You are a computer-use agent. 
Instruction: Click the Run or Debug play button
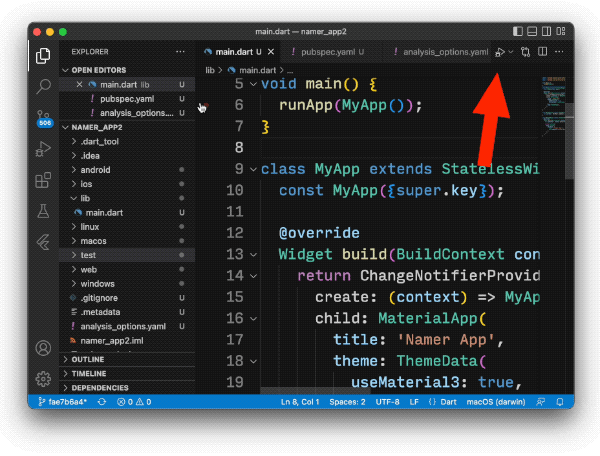pos(500,51)
